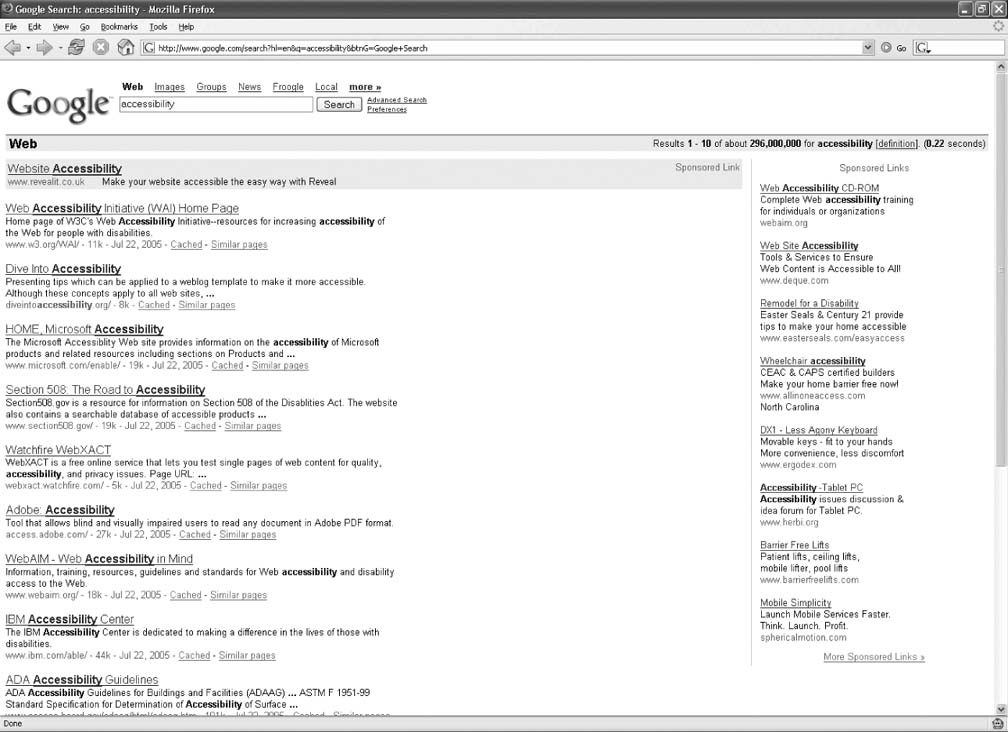
Task: Click the Google site icon in address bar
Action: (x=149, y=48)
